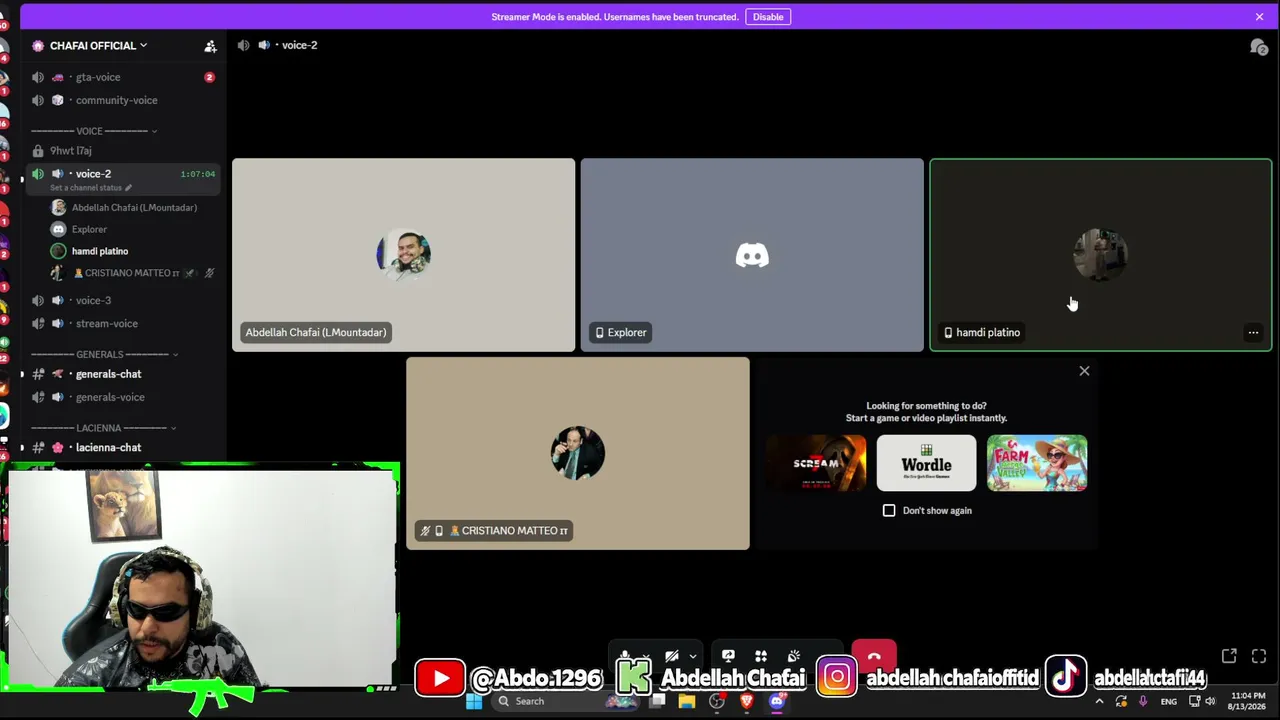Open camera options arrow in the call bar
The width and height of the screenshot is (1280, 720).
692,657
